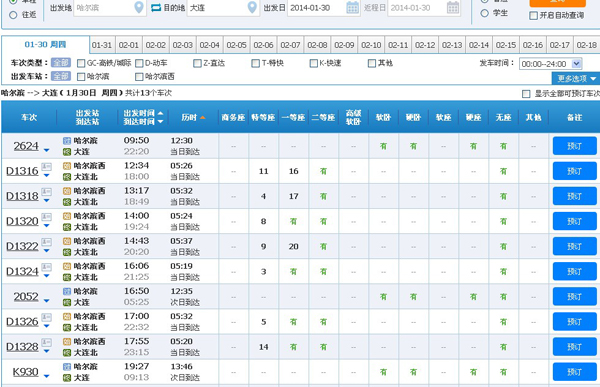Screen dimensions: 600x387
Task: Open ID card icon for D1320
Action: [x=46, y=217]
